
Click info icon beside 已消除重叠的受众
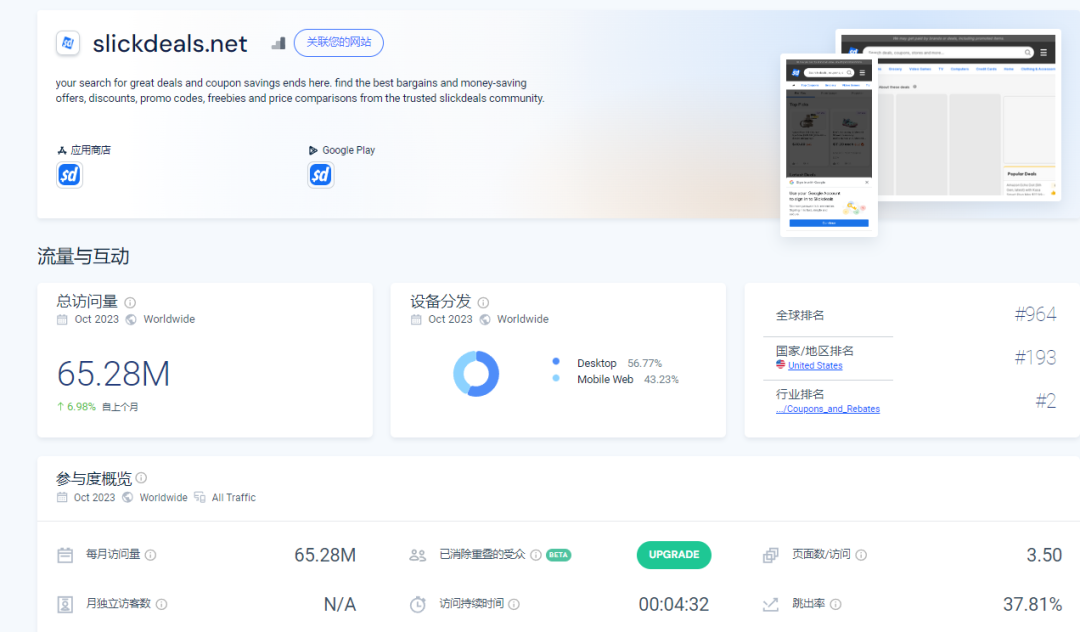(x=536, y=555)
